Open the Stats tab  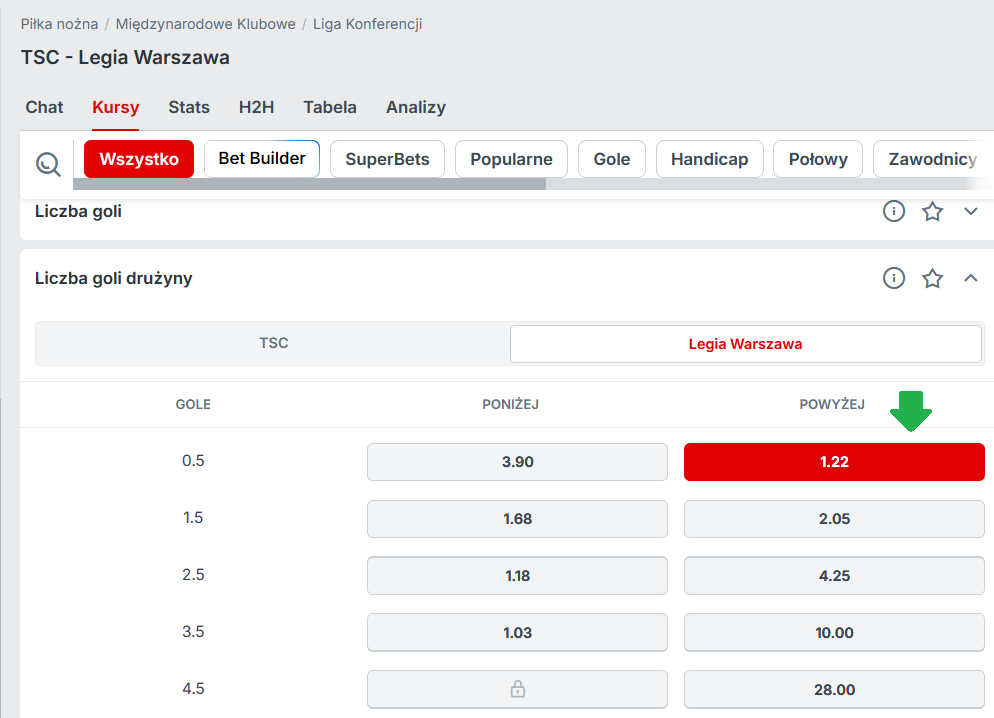189,107
